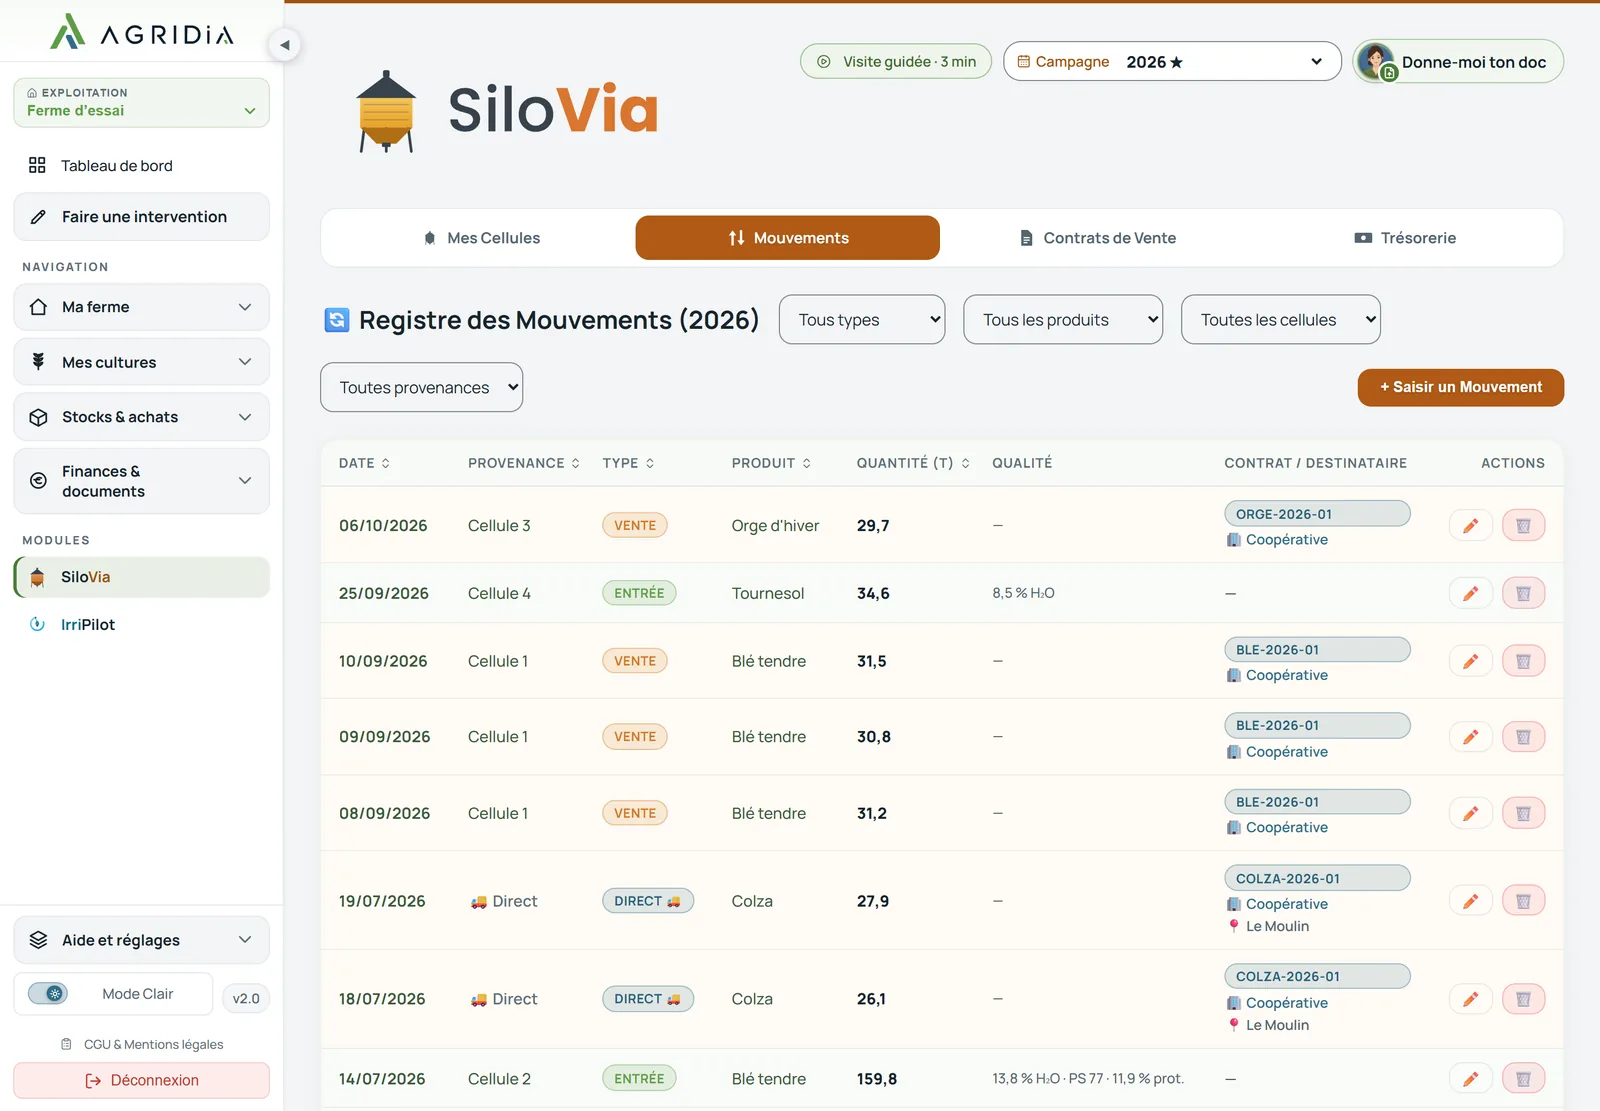Open the Toutes provenances filter
1600x1111 pixels.
tap(421, 388)
